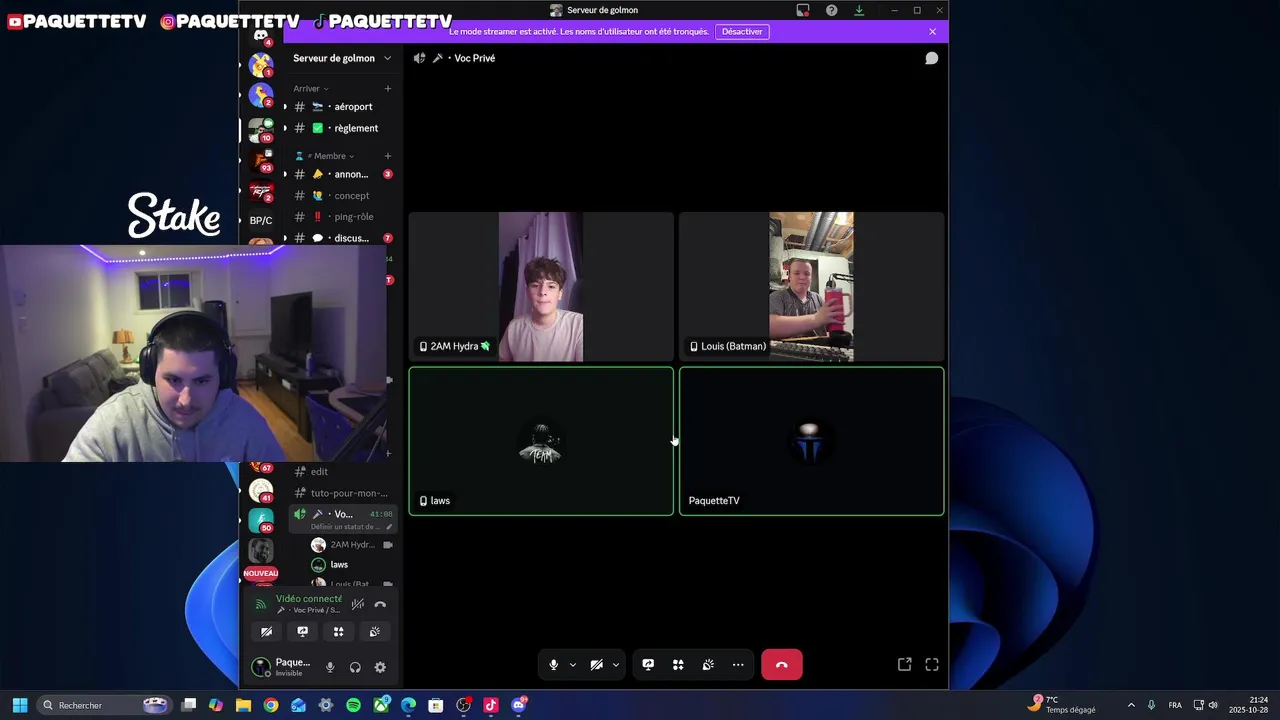Collapse the Arriver channel category
The image size is (1280, 720).
(x=310, y=88)
